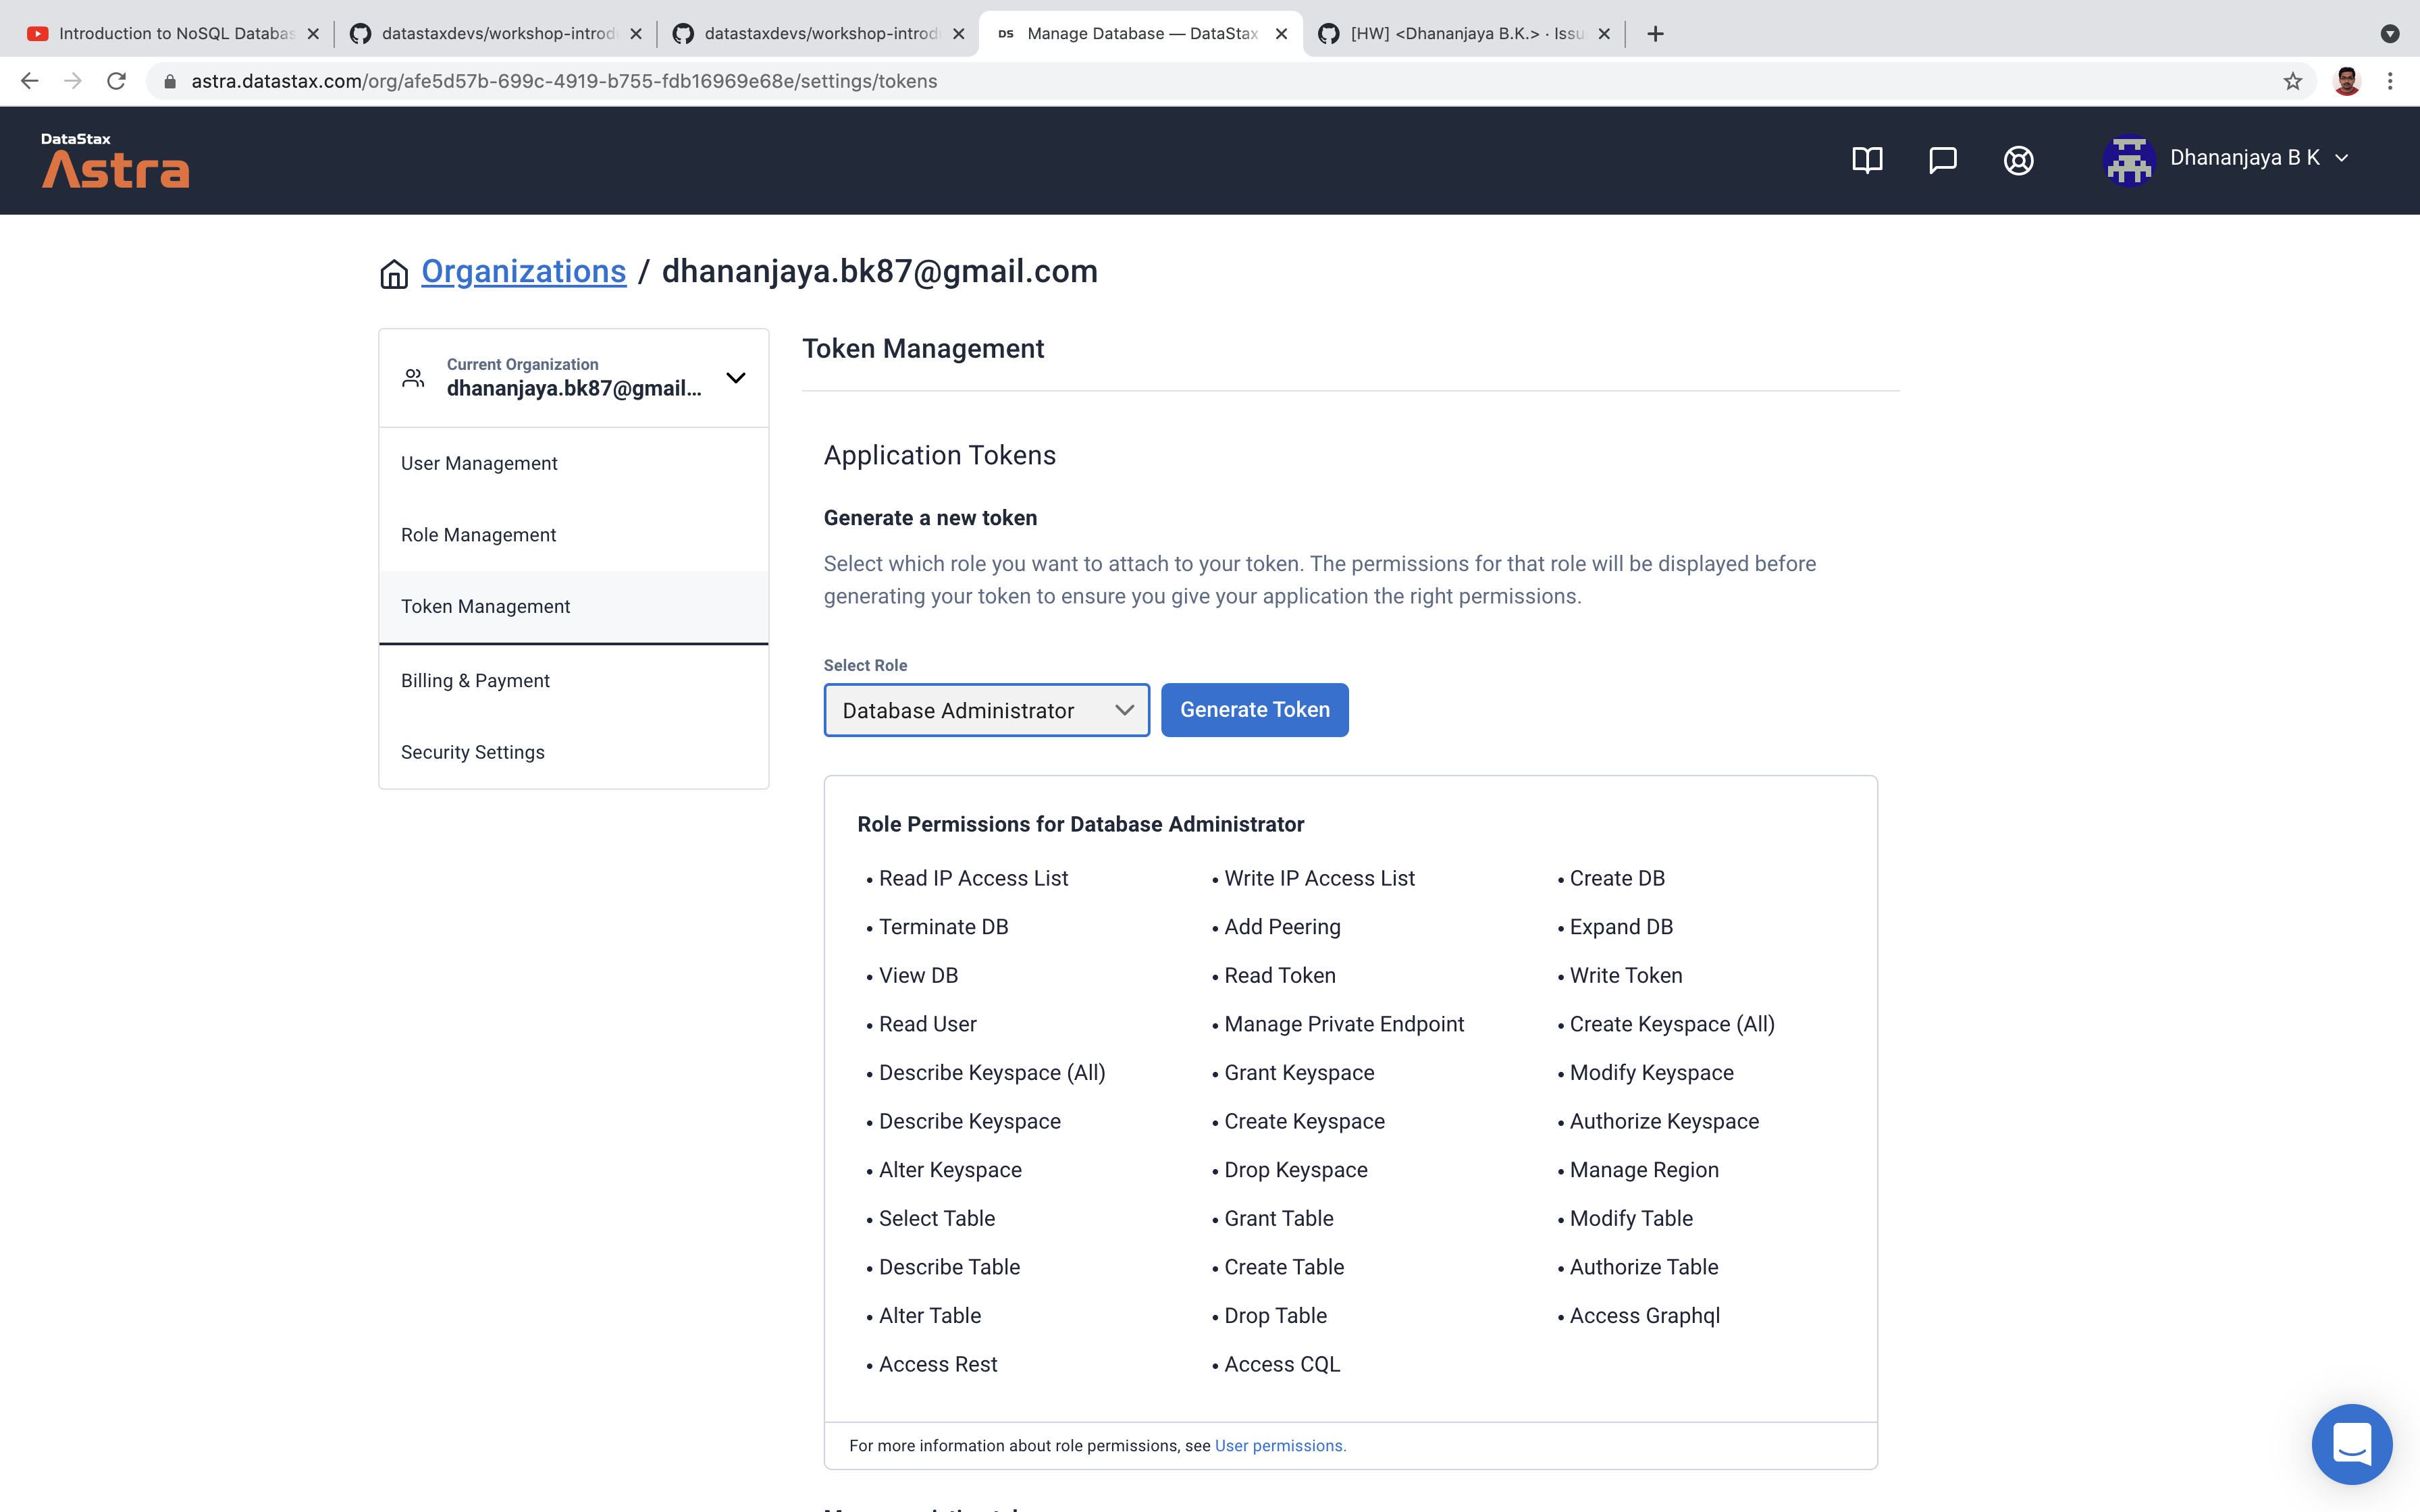Screen dimensions: 2420x1512
Task: Click the Generate Token button
Action: 1254,709
